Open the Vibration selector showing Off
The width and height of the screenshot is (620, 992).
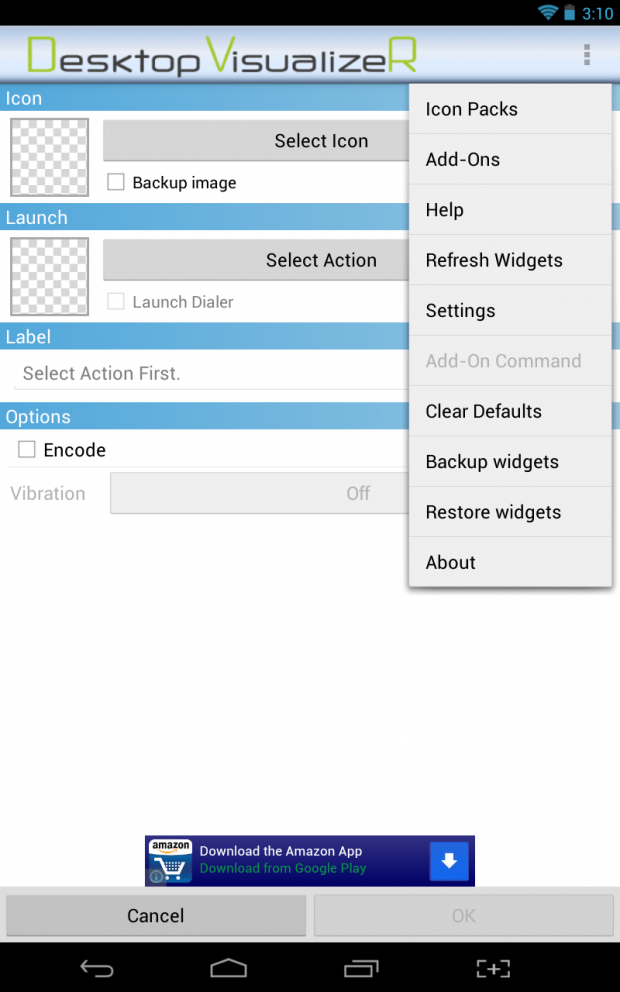(x=260, y=493)
